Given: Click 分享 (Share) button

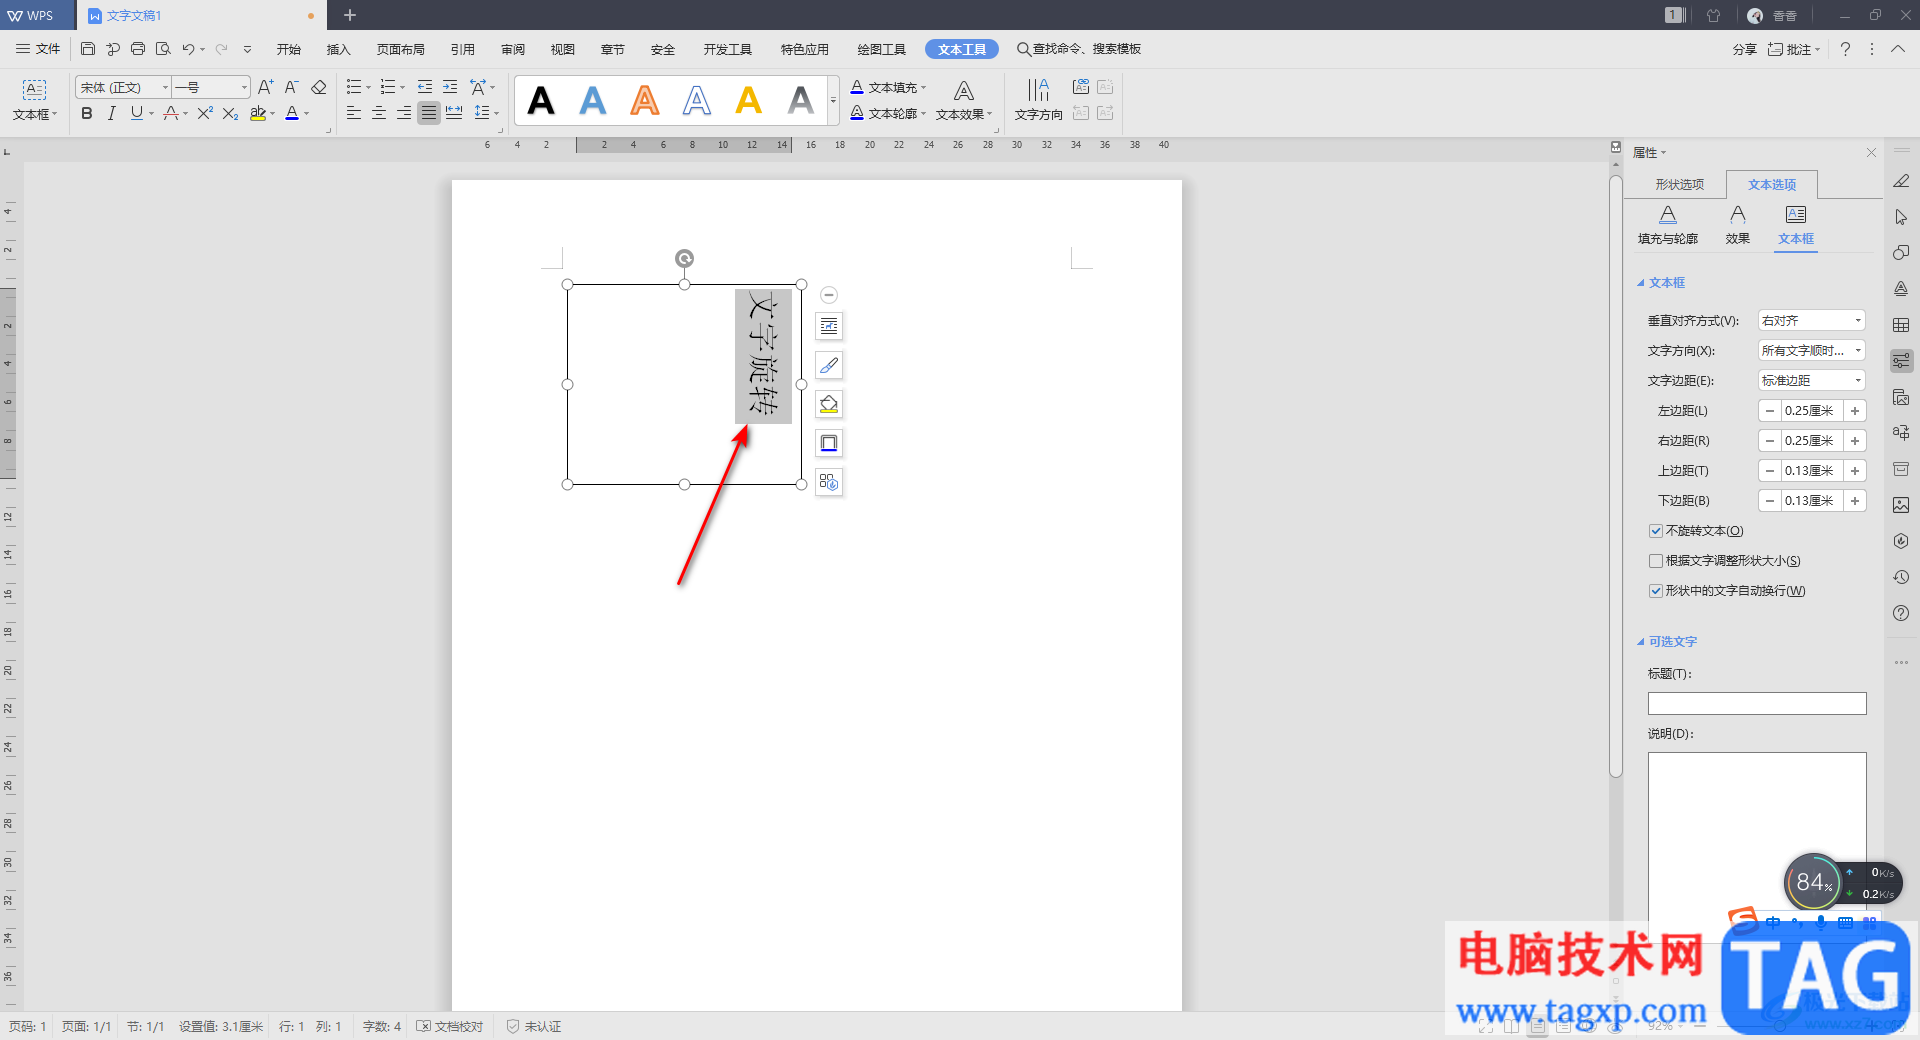Looking at the screenshot, I should pos(1744,49).
